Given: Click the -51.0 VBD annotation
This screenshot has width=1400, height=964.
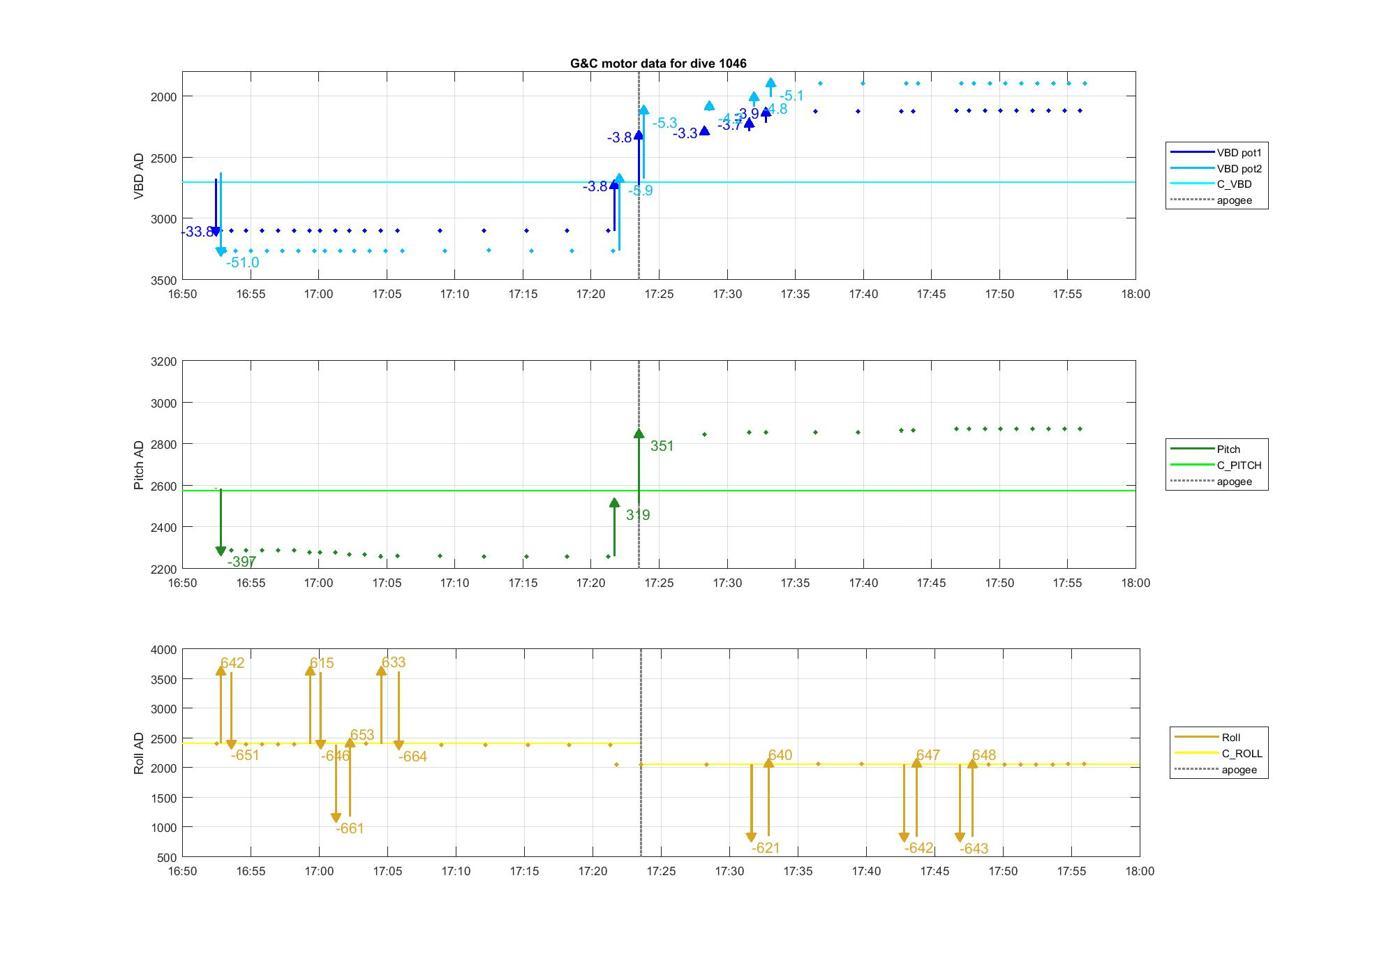Looking at the screenshot, I should point(242,263).
